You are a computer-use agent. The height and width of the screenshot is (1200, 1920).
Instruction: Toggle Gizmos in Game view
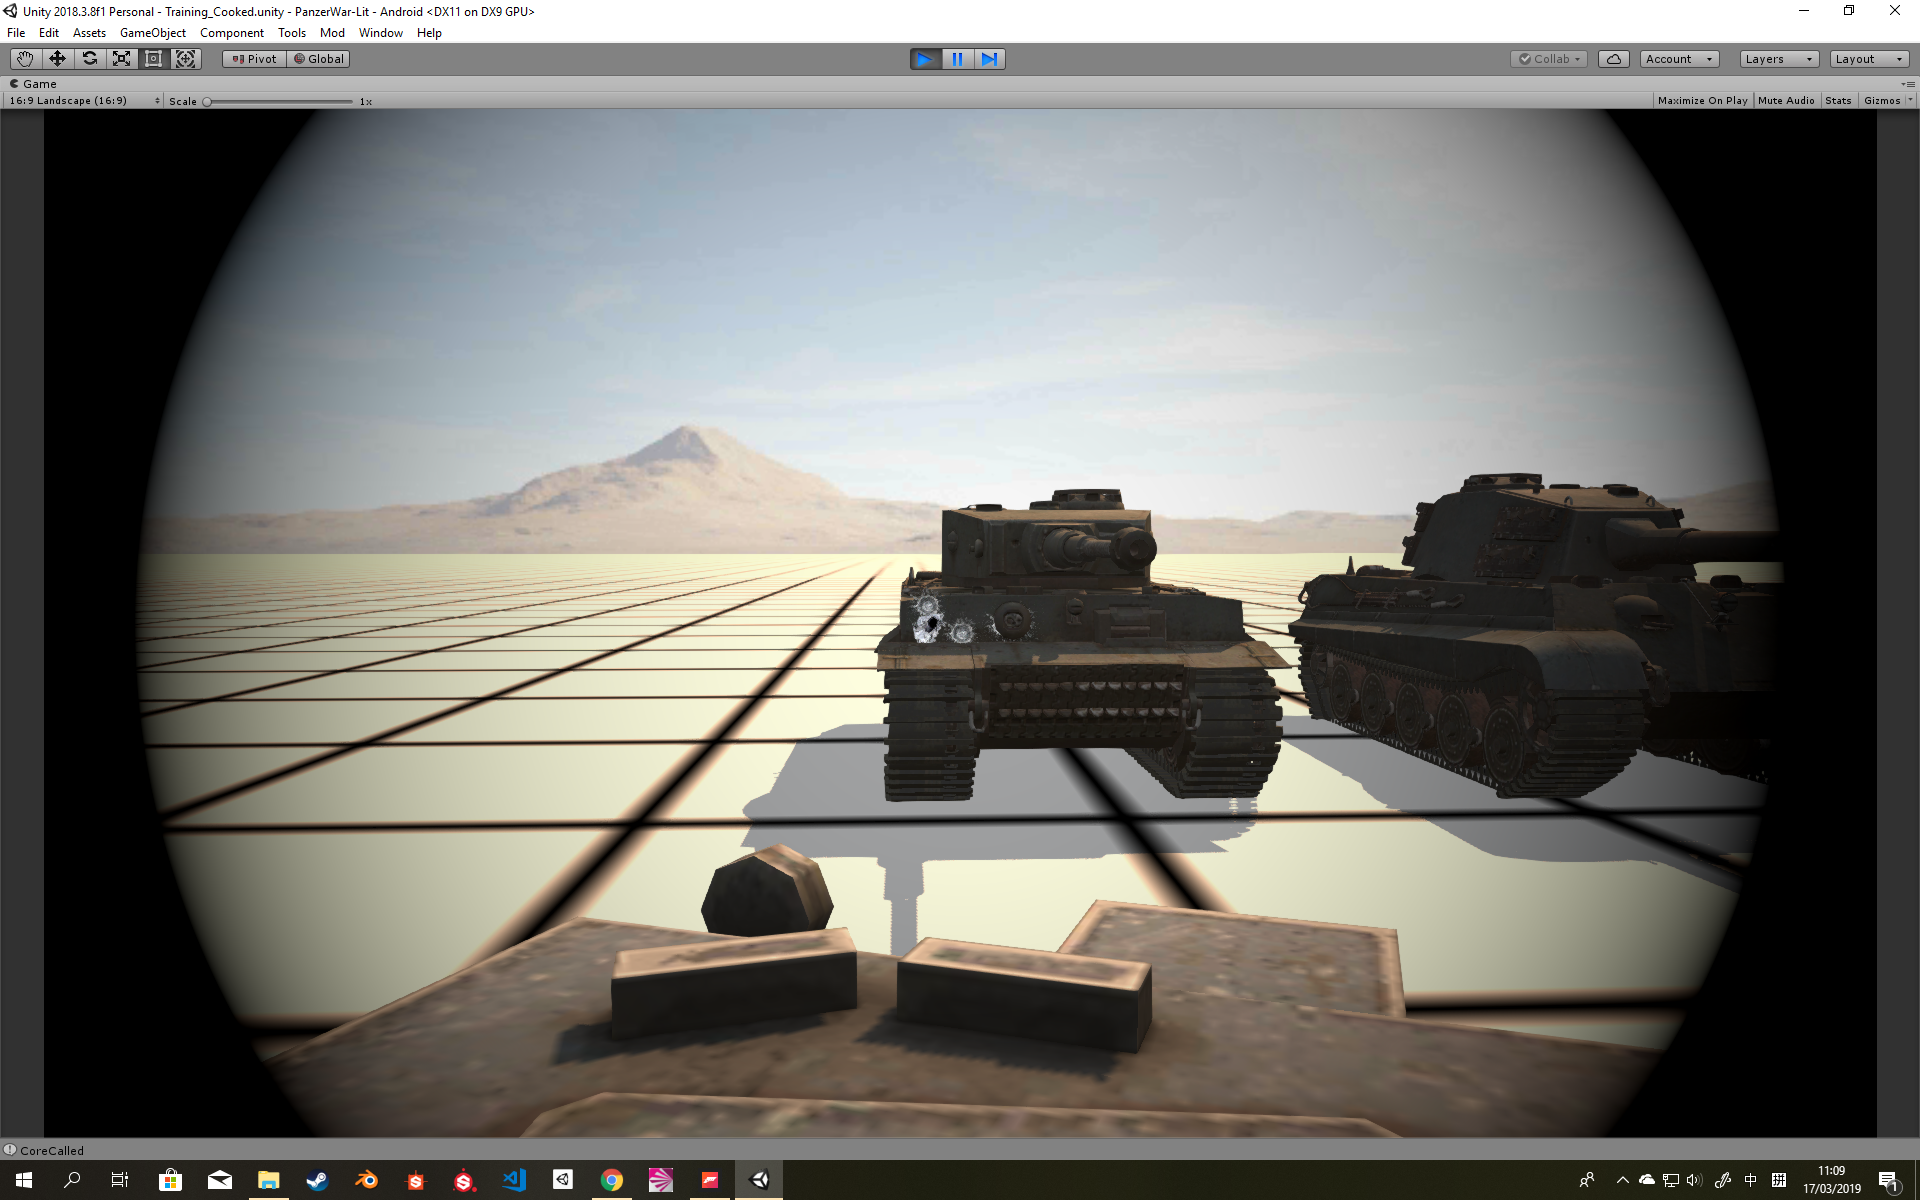[x=1882, y=101]
